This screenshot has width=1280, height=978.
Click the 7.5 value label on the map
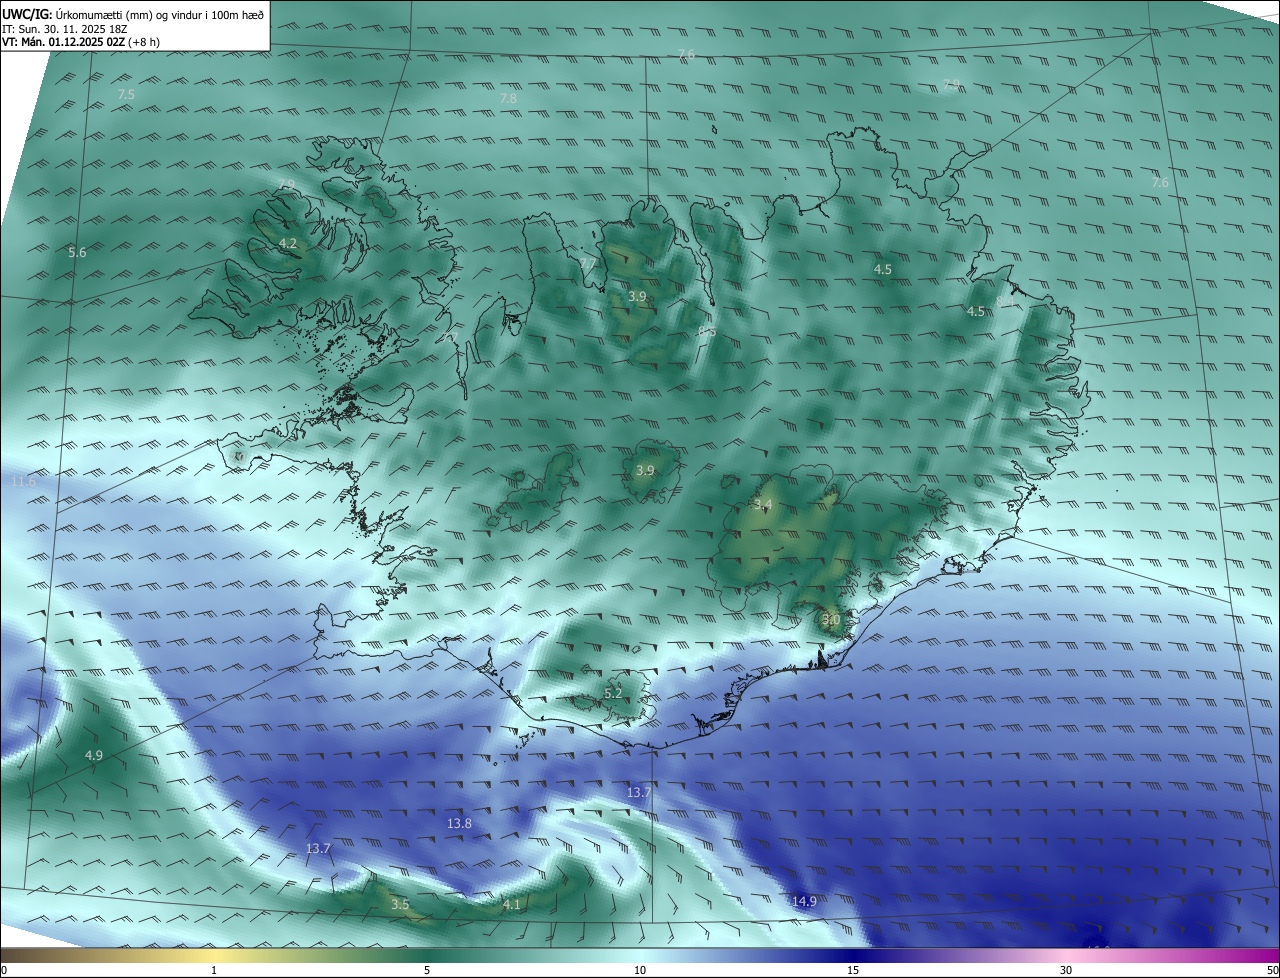[126, 94]
